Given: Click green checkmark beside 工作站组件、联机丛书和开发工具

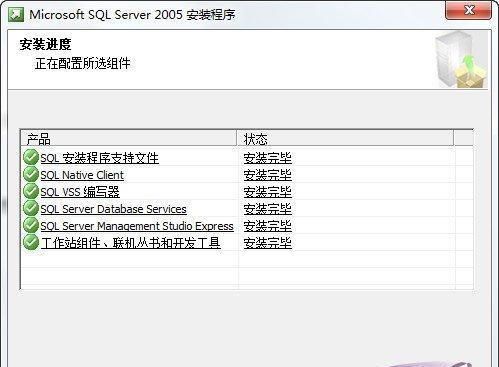Looking at the screenshot, I should pyautogui.click(x=31, y=242).
